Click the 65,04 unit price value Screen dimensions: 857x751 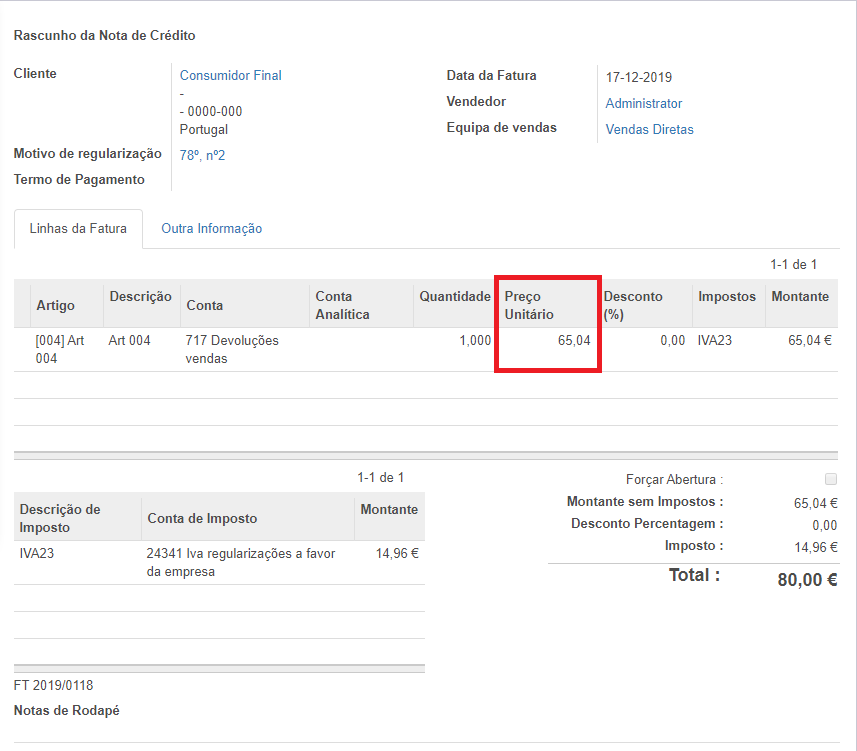[x=573, y=340]
